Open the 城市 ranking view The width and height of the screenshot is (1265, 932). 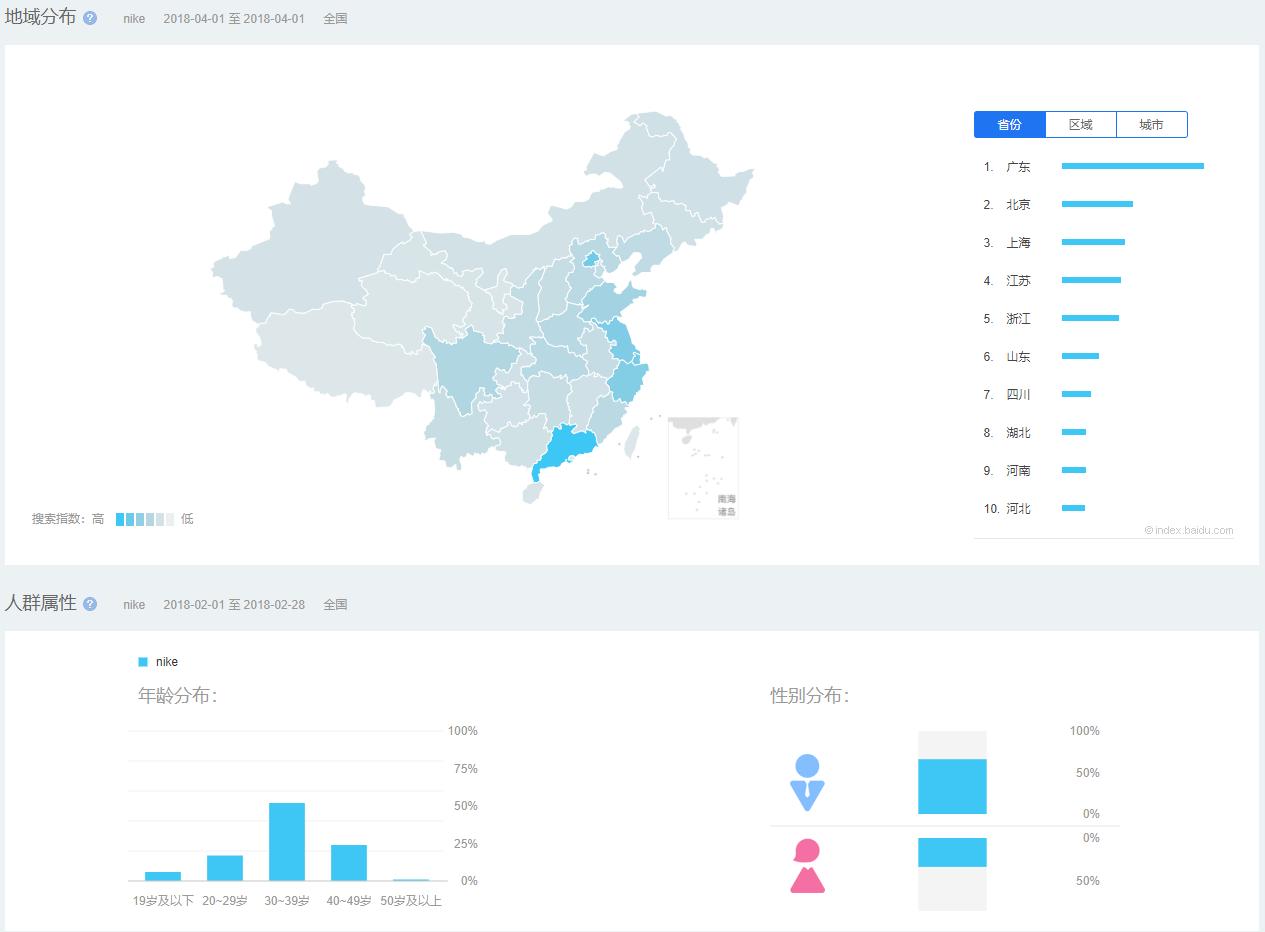click(x=1151, y=124)
